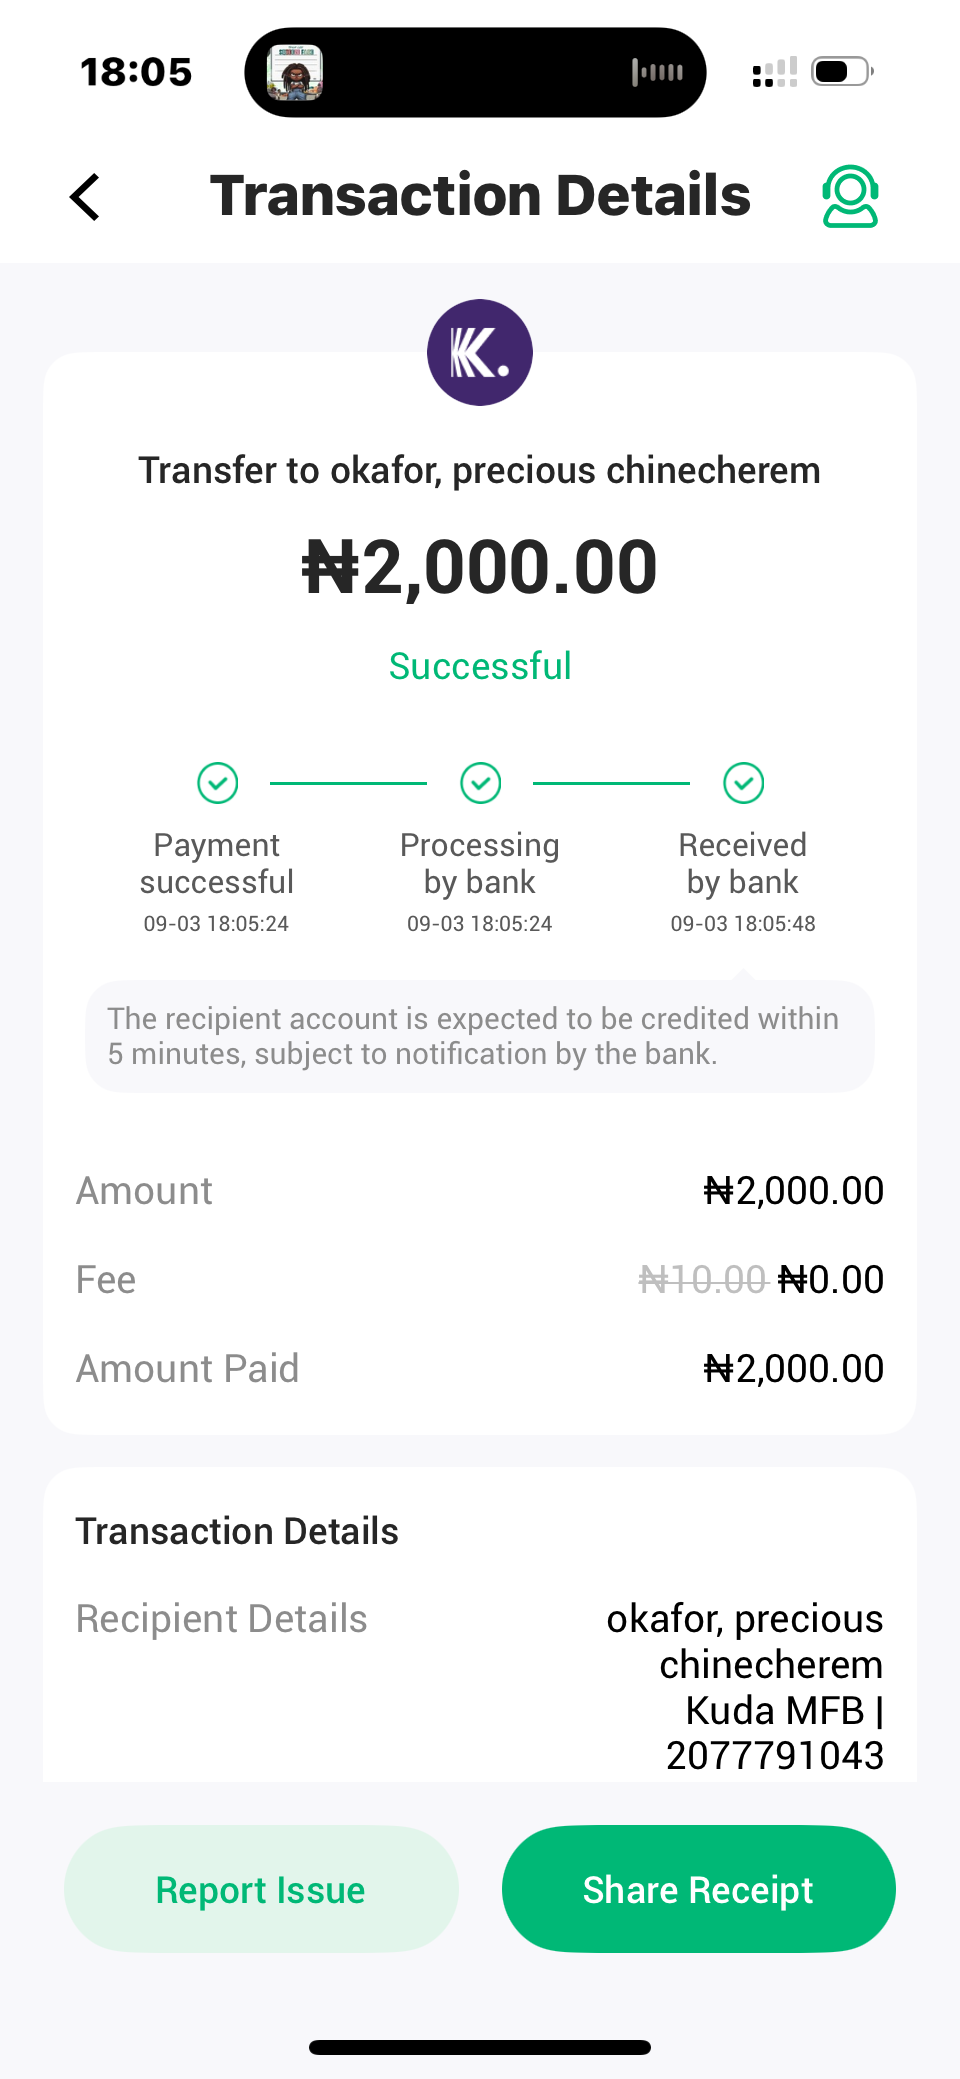Tap the ₦2,000.00 headline amount
This screenshot has height=2079, width=960.
[480, 568]
